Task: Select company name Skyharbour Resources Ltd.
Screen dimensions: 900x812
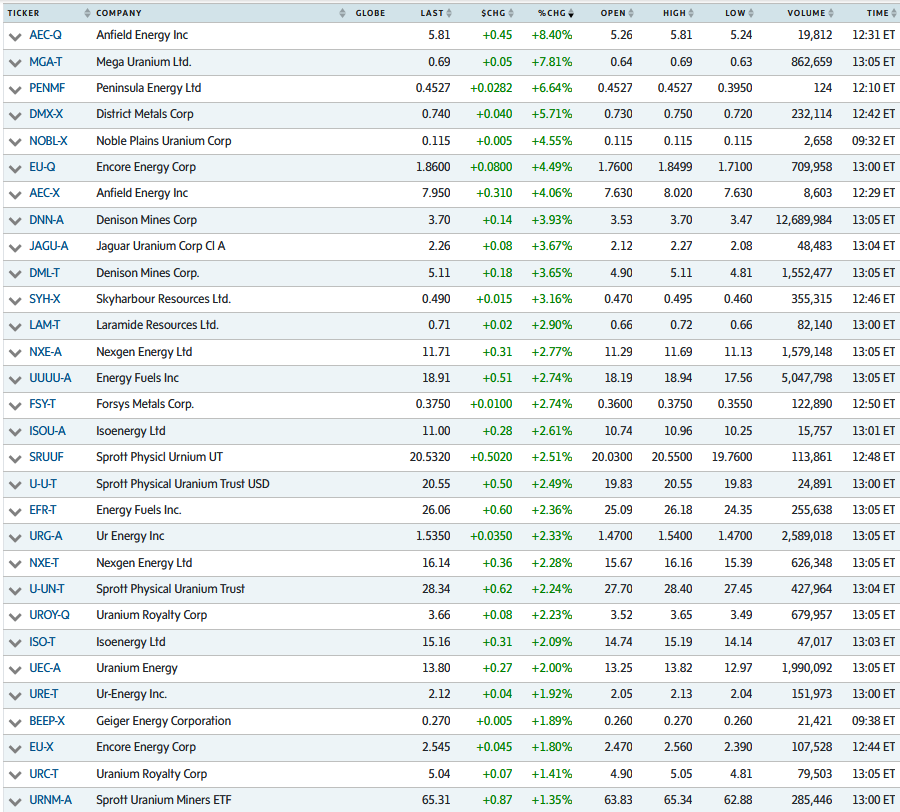Action: [x=164, y=299]
